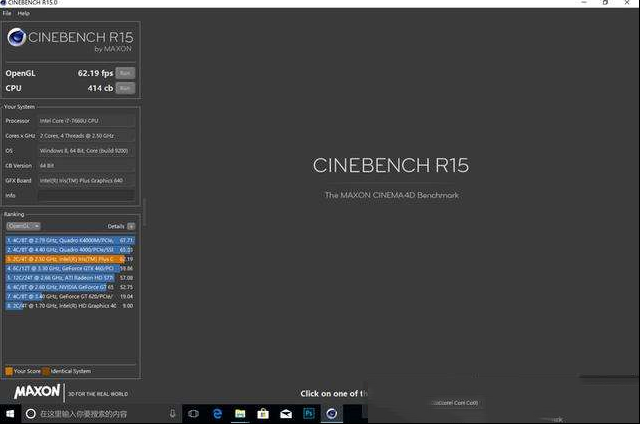Open Photoshop from taskbar
The width and height of the screenshot is (640, 424).
[x=309, y=414]
